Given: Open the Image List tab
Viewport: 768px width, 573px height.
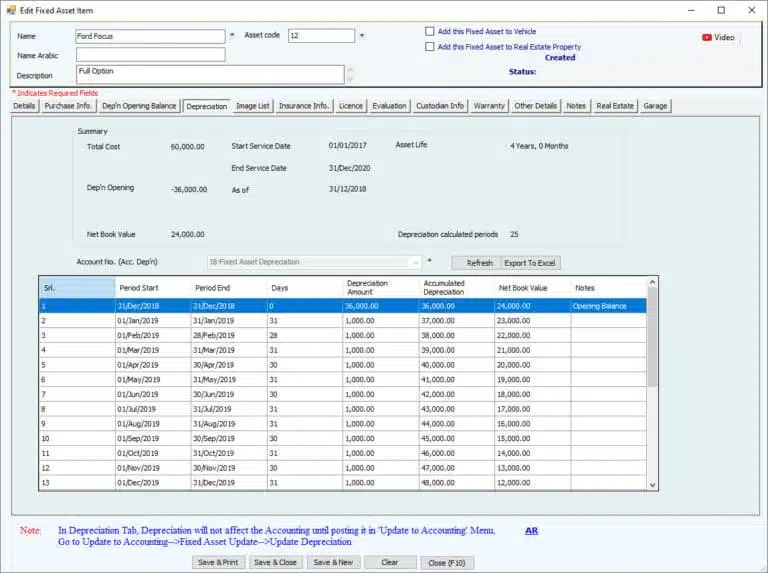Looking at the screenshot, I should pyautogui.click(x=252, y=106).
